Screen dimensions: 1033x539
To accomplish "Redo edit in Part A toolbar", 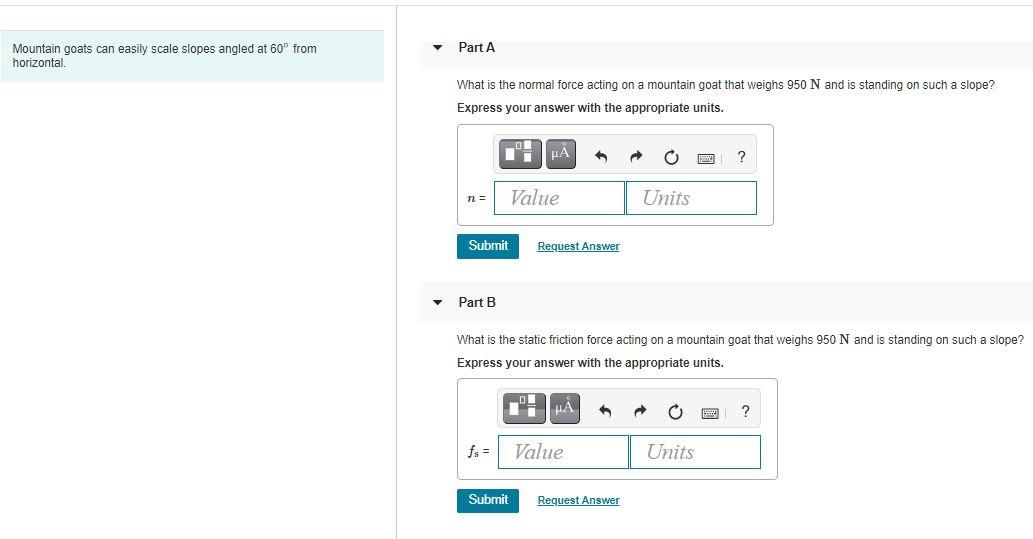I will point(636,157).
